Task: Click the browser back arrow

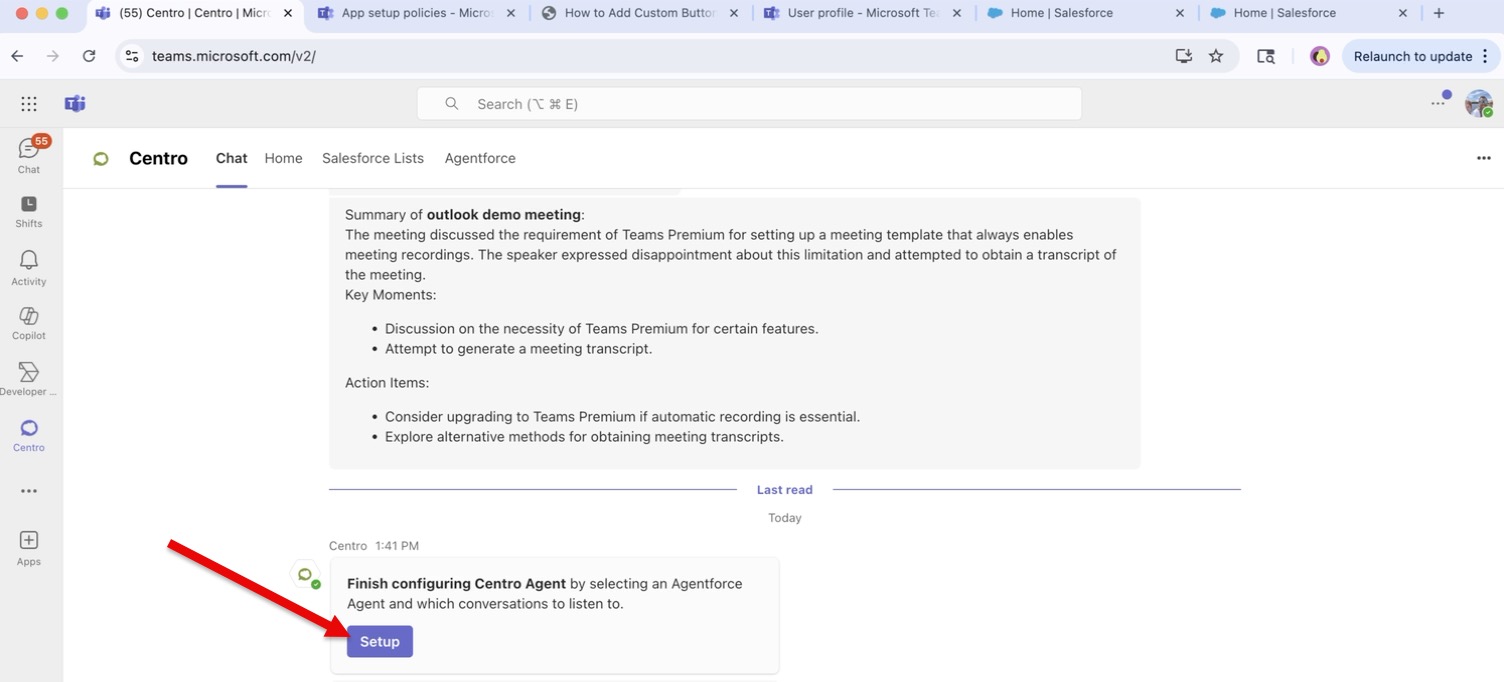Action: [17, 56]
